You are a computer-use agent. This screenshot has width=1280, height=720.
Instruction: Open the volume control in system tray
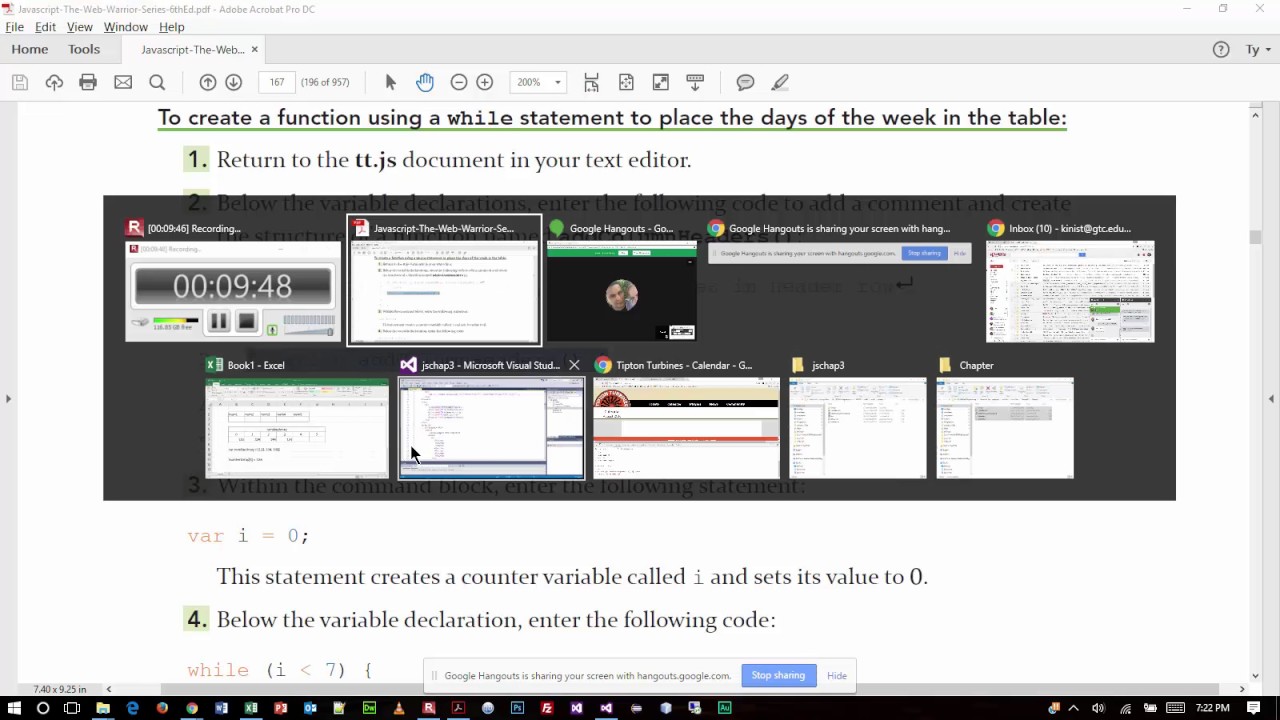[x=1098, y=708]
